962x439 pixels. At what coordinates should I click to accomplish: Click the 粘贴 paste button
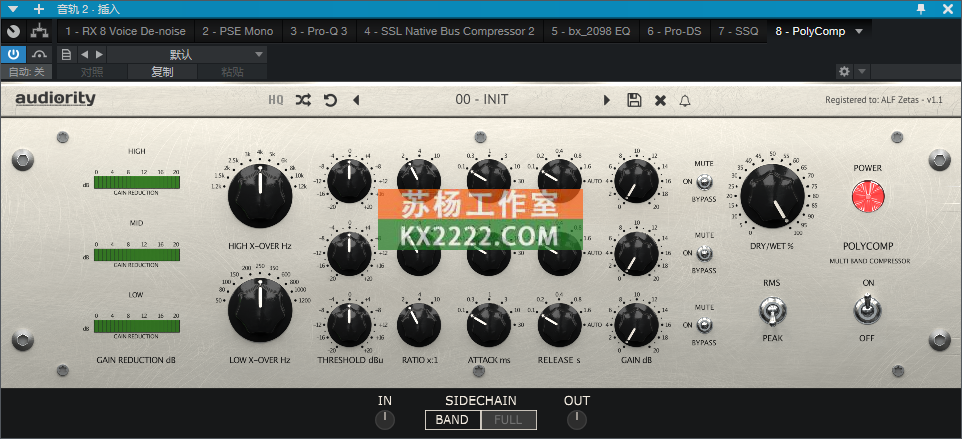233,72
